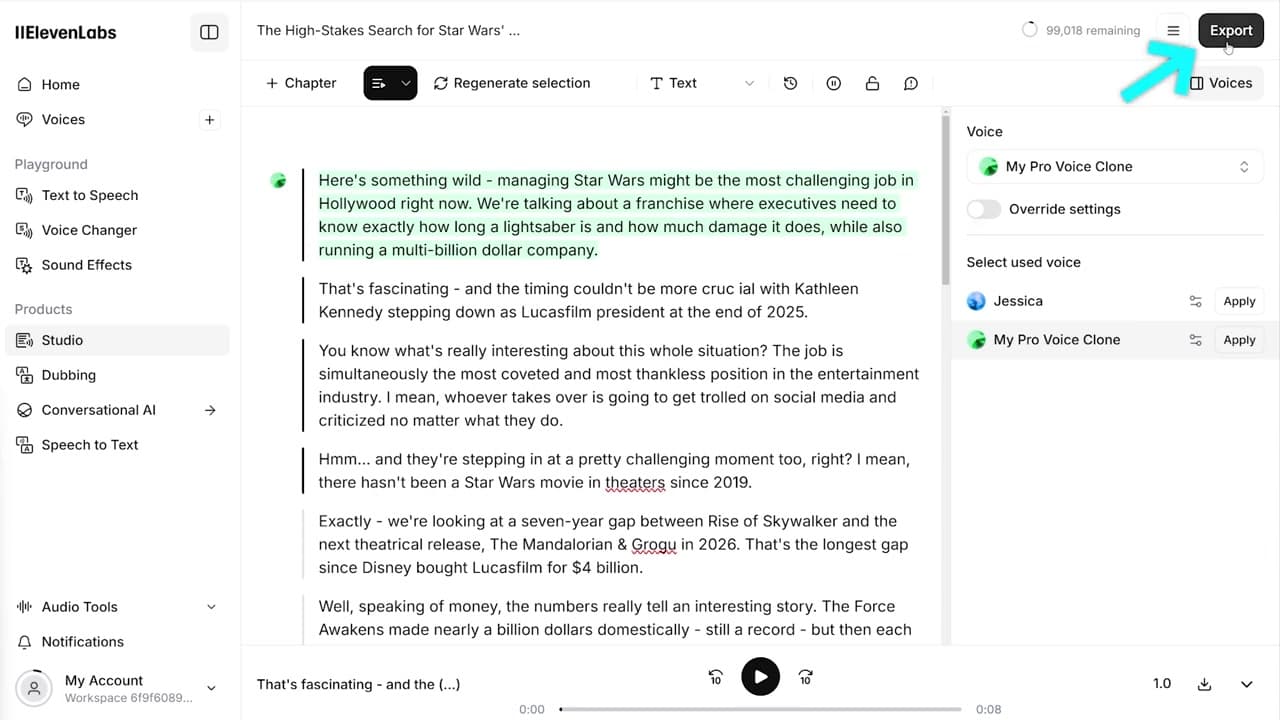1280x720 pixels.
Task: Apply the My Pro Voice Clone voice
Action: (1239, 340)
